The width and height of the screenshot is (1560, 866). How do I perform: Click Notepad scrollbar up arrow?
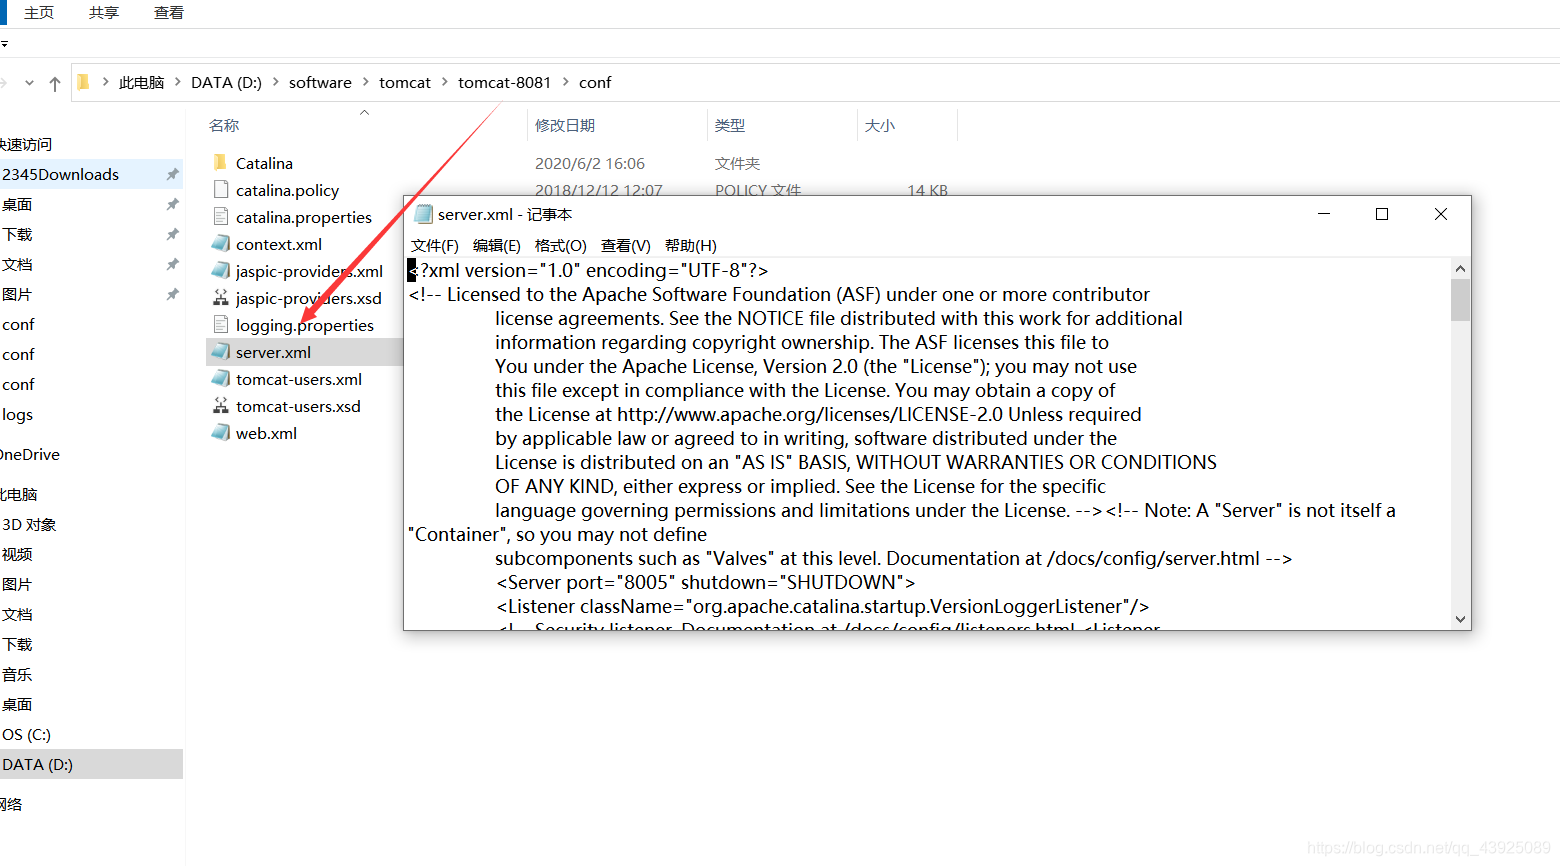pyautogui.click(x=1460, y=269)
